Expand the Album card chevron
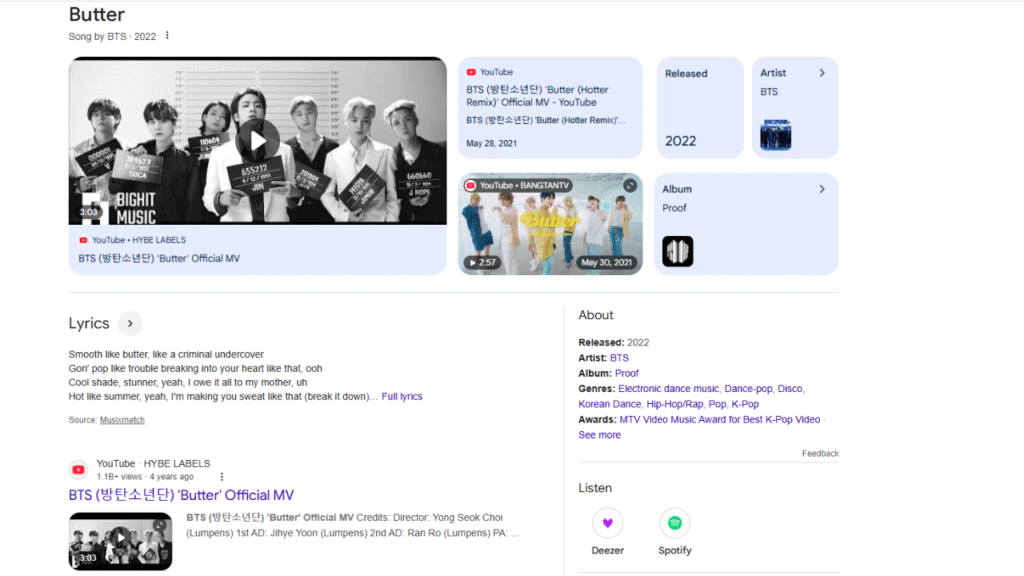 [822, 189]
